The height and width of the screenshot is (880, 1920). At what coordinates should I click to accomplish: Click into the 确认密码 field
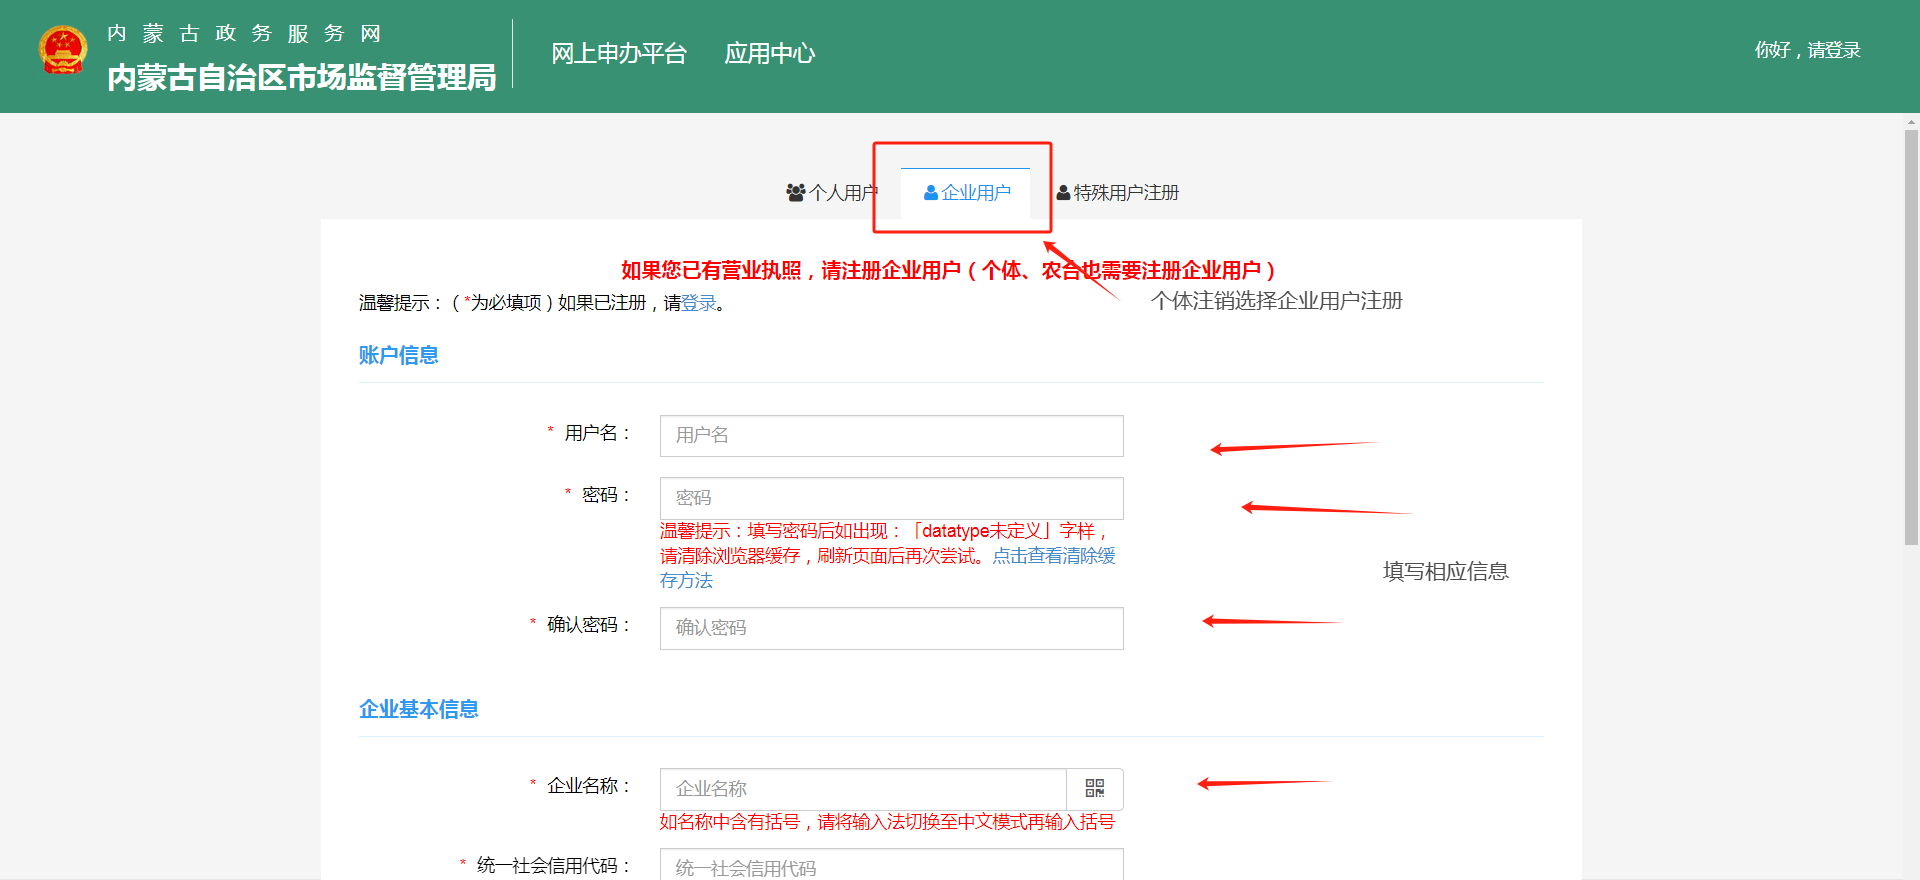[891, 628]
